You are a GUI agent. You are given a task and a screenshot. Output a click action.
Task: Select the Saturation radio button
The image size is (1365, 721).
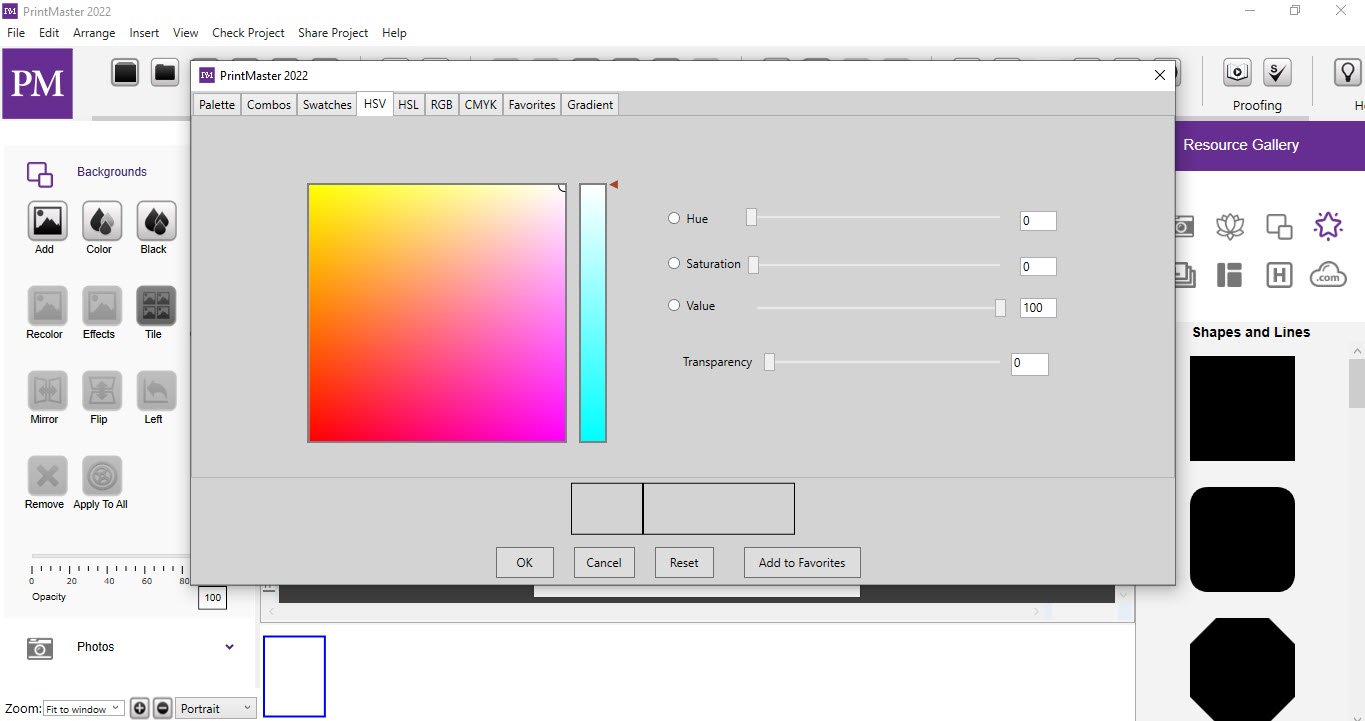(x=674, y=264)
